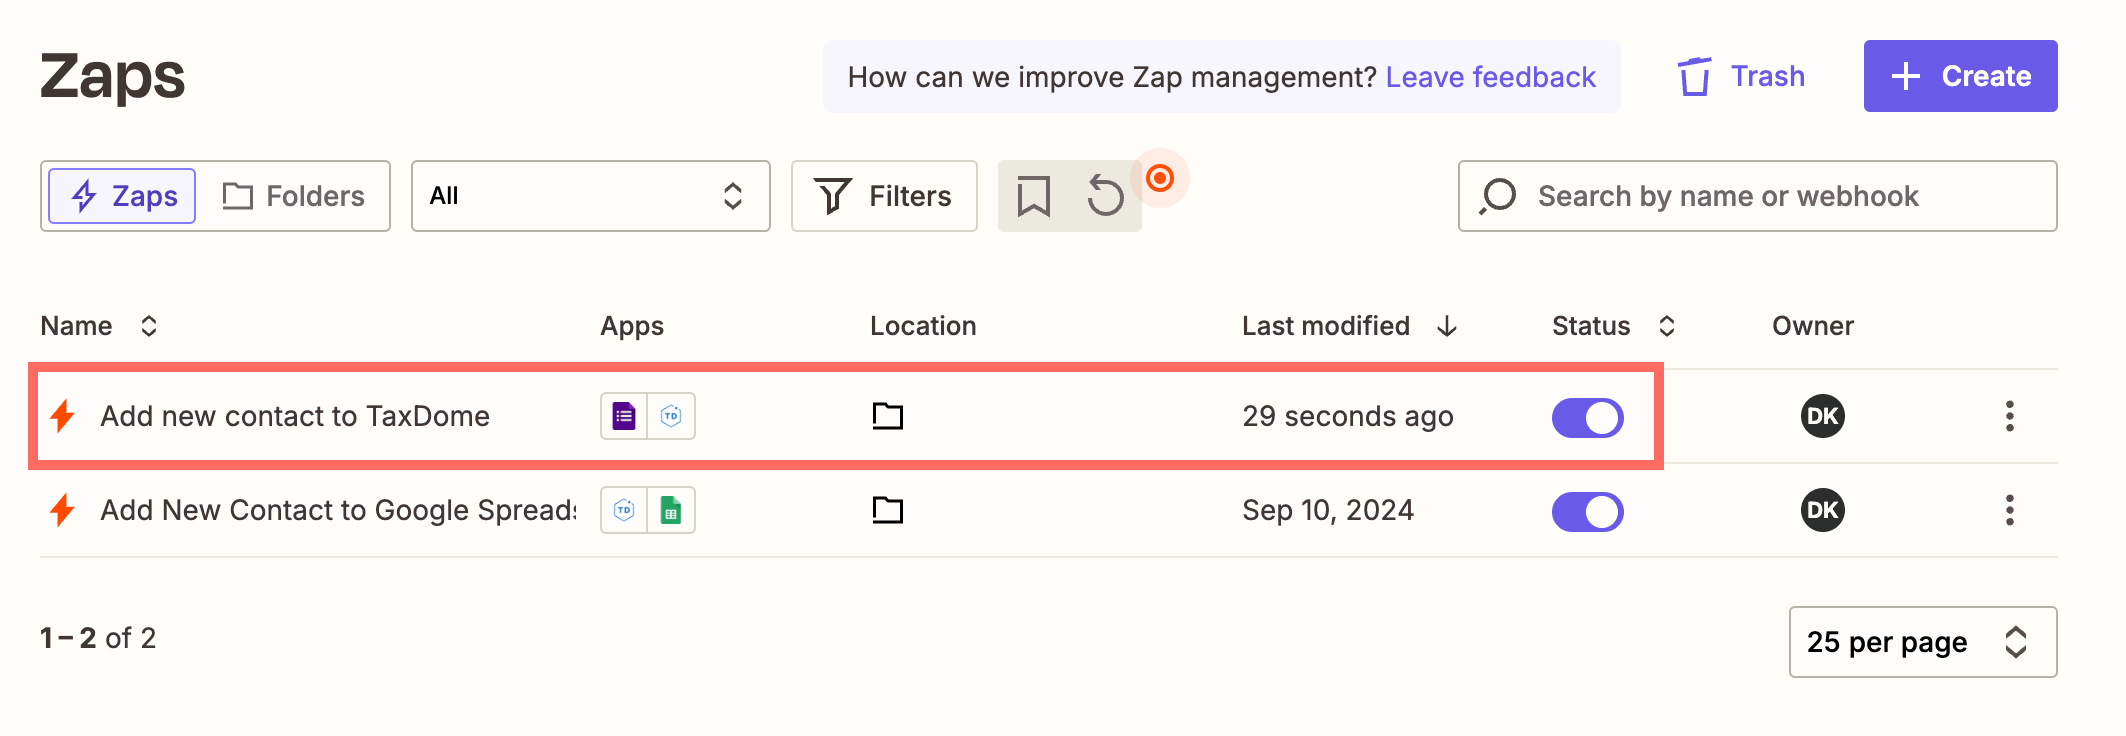Click the orange recording indicator dot
The width and height of the screenshot is (2126, 736).
(1160, 179)
